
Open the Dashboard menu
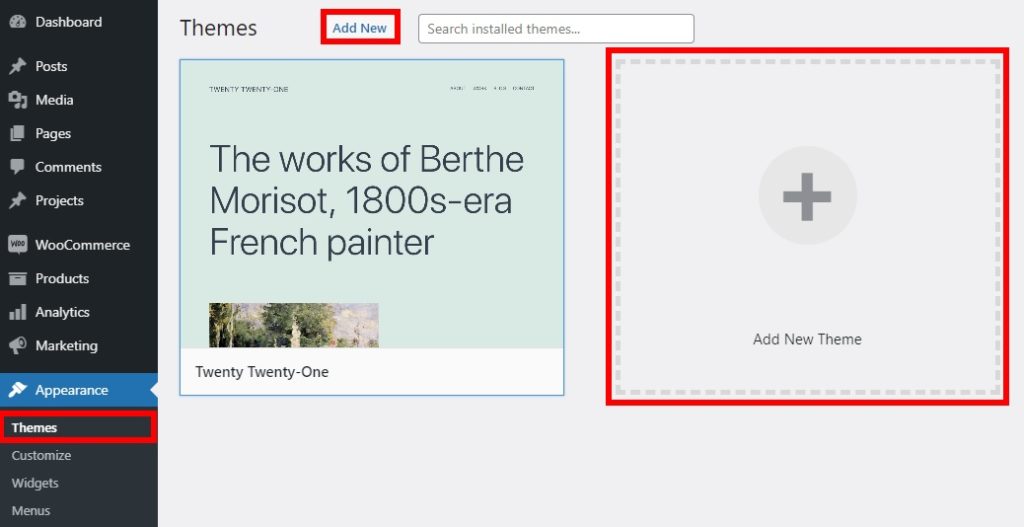78,22
